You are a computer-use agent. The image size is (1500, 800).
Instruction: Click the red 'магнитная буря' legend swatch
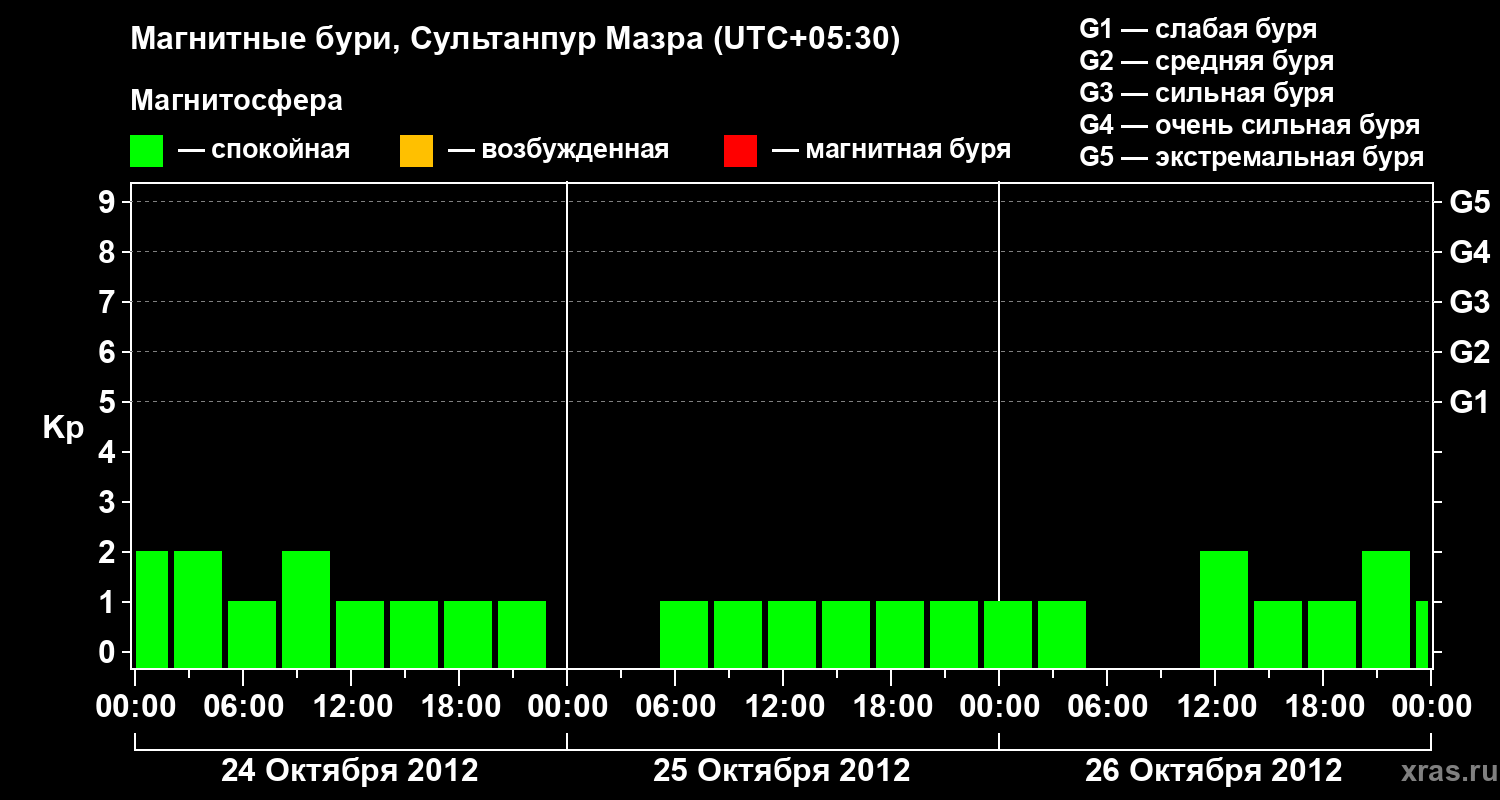(x=740, y=151)
